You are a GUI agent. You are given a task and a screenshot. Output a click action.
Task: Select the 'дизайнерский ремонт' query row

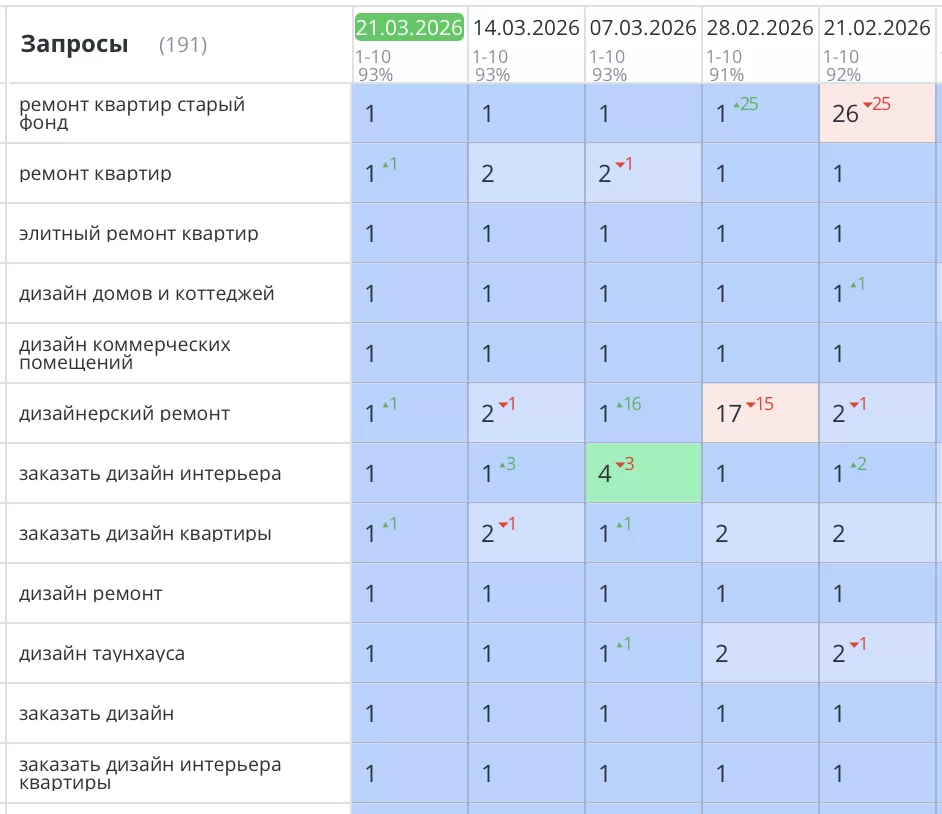point(124,414)
